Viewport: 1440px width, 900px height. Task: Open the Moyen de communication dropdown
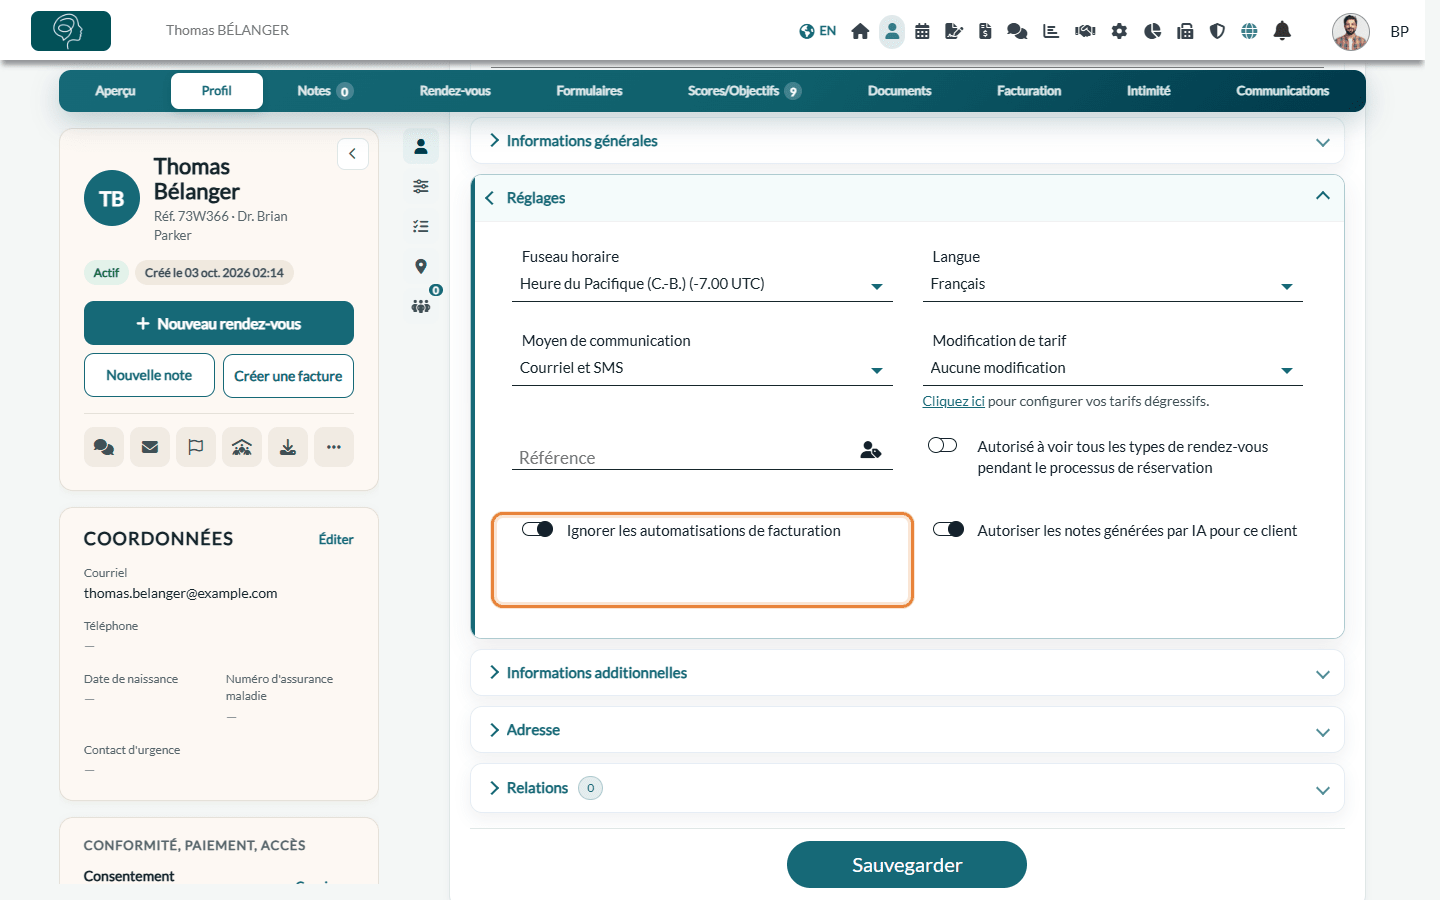702,368
